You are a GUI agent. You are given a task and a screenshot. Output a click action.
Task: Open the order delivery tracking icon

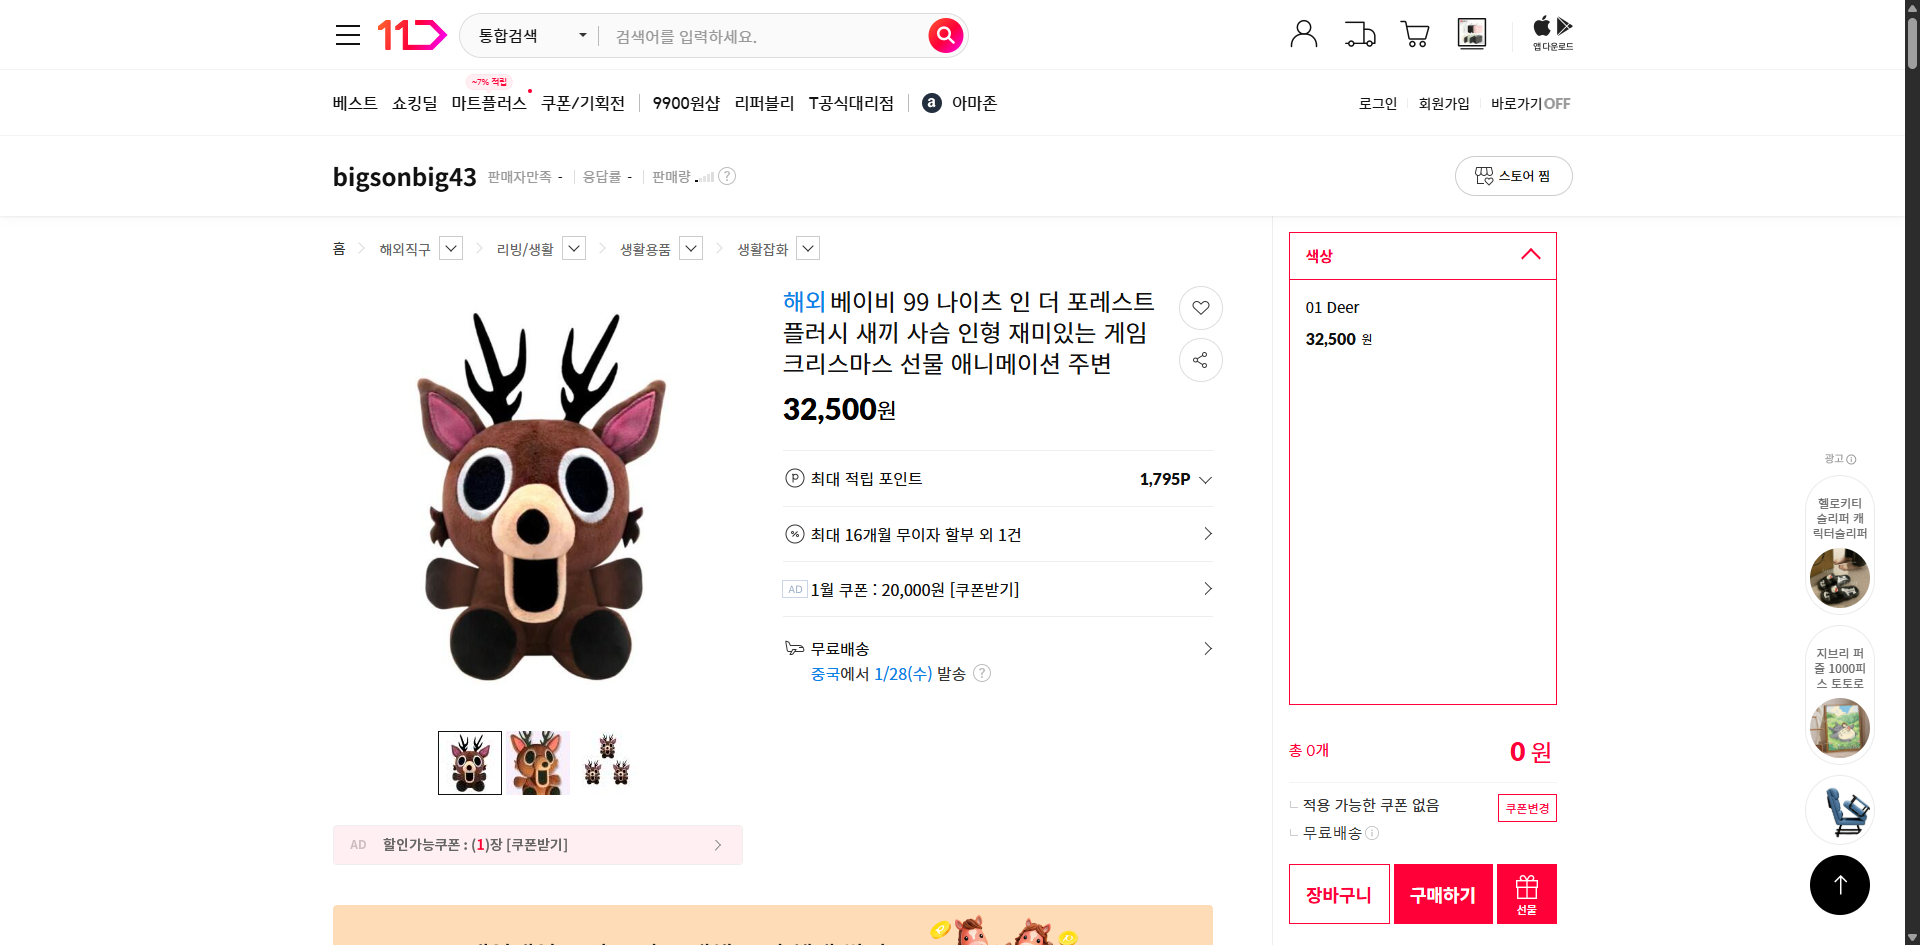(1359, 33)
